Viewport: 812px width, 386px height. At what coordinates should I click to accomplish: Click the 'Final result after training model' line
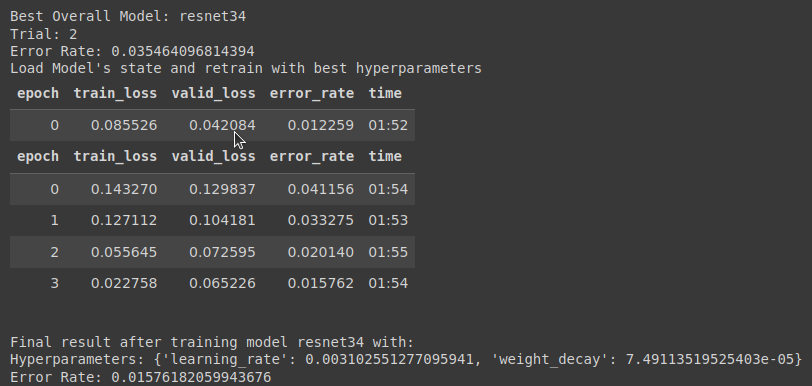pyautogui.click(x=212, y=342)
